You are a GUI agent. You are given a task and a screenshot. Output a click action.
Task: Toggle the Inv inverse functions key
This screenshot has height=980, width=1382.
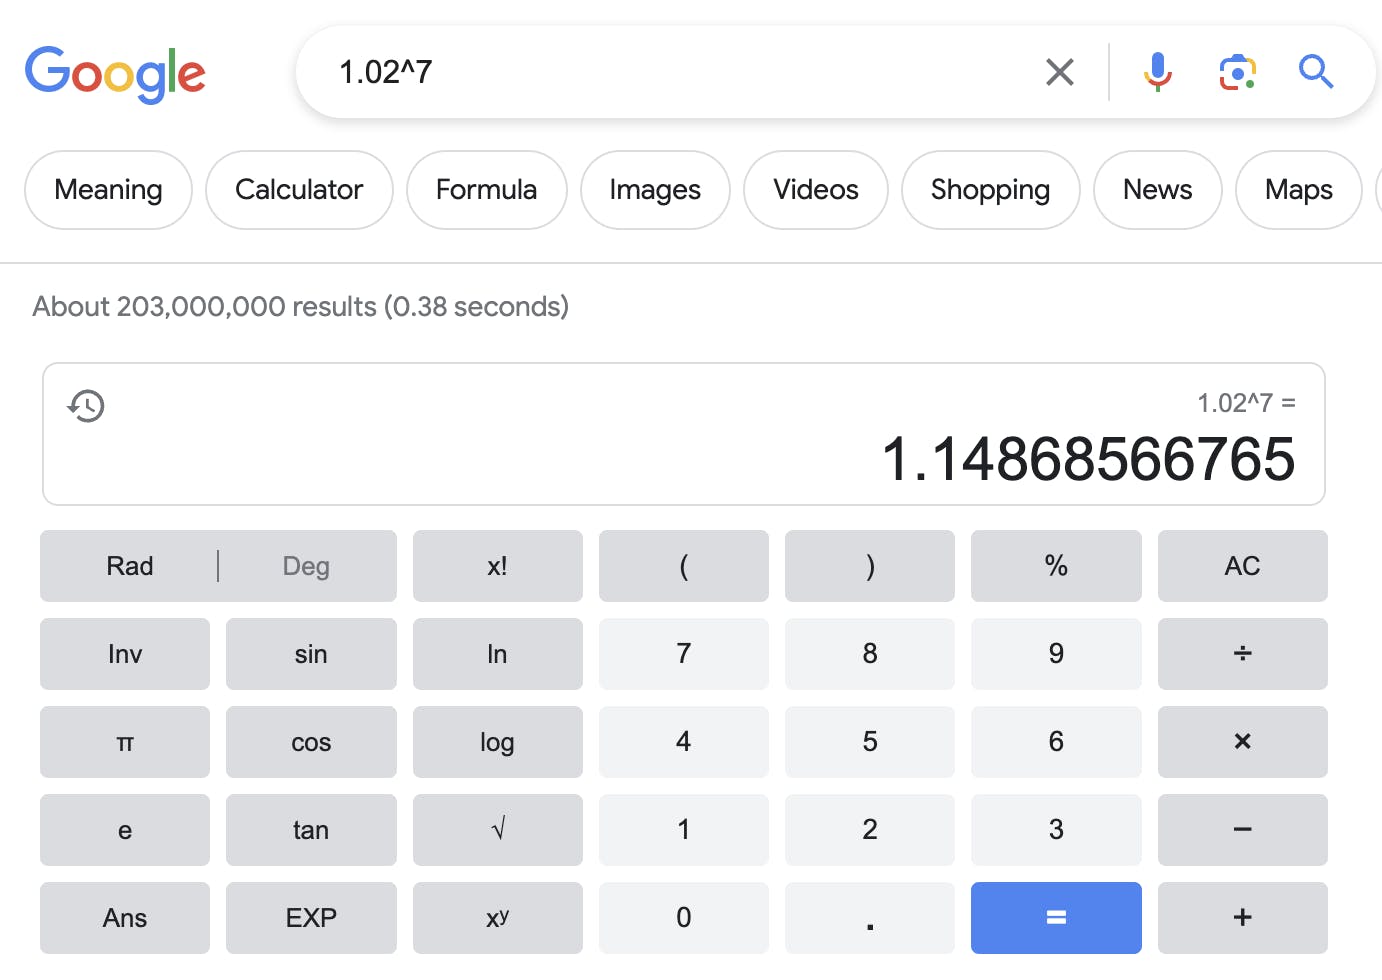point(125,654)
